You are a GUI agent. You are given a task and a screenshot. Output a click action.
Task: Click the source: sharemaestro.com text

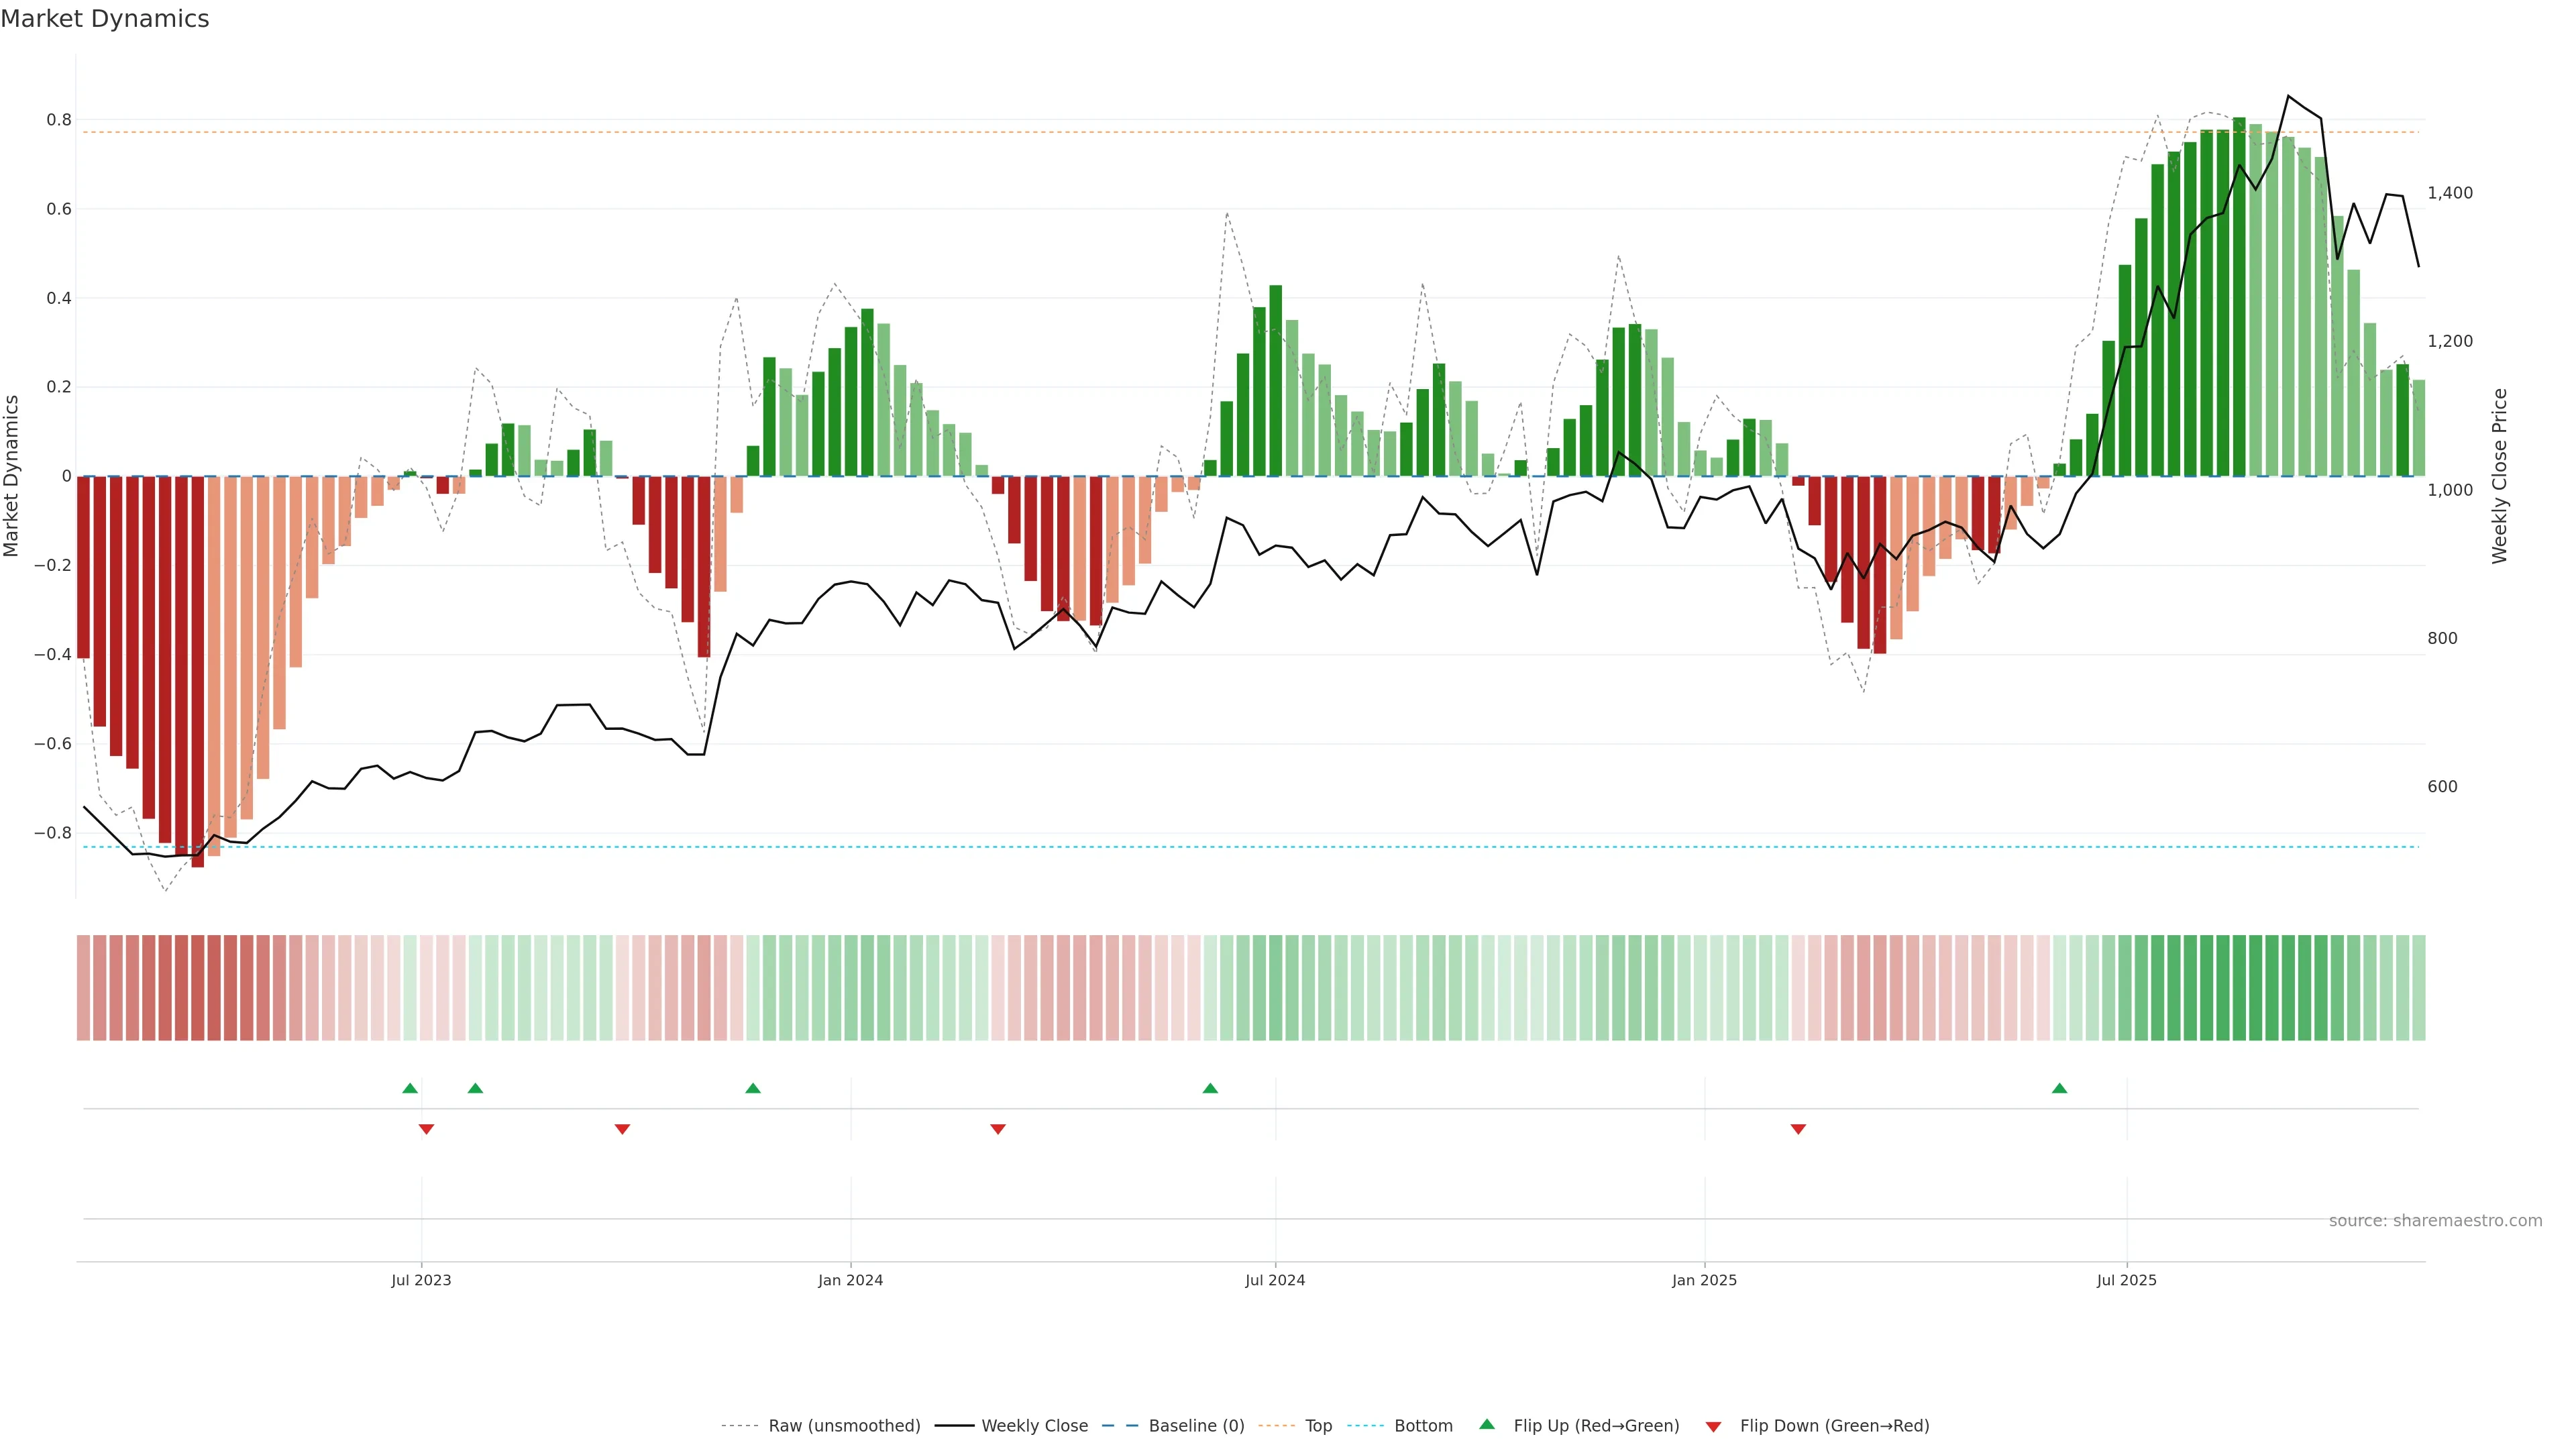point(2435,1221)
